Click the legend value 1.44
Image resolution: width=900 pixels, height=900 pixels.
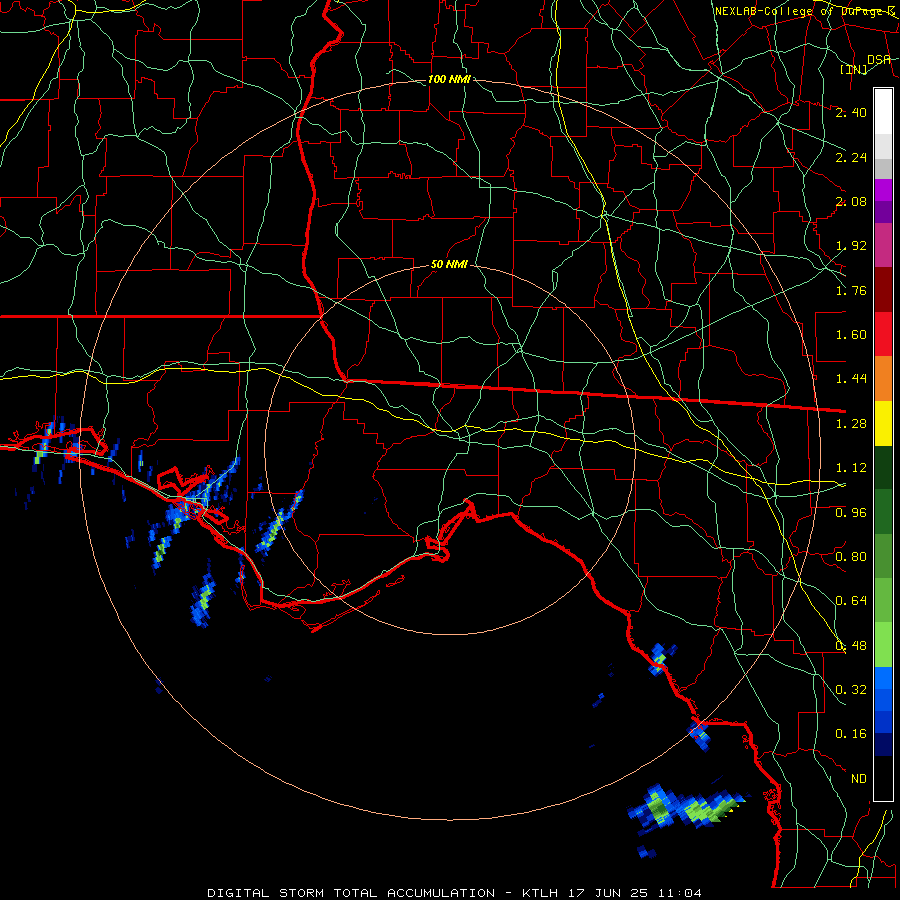point(851,379)
